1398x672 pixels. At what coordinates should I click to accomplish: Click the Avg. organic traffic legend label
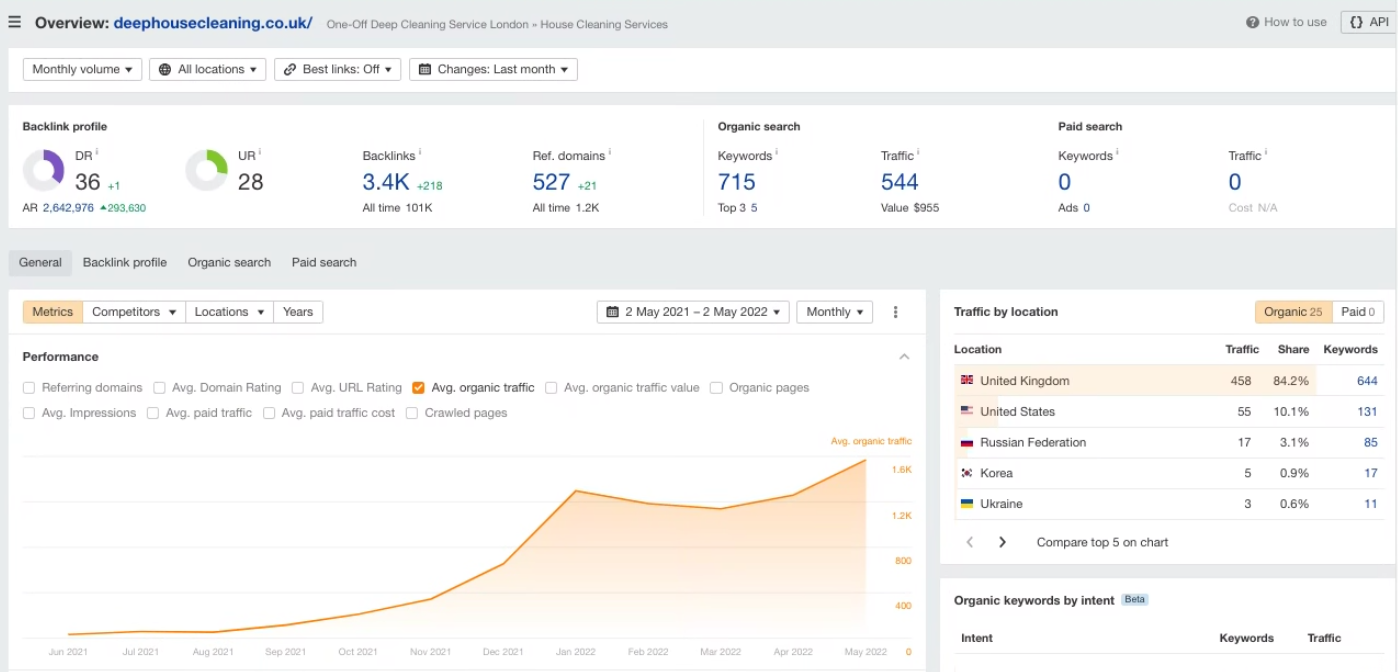871,441
